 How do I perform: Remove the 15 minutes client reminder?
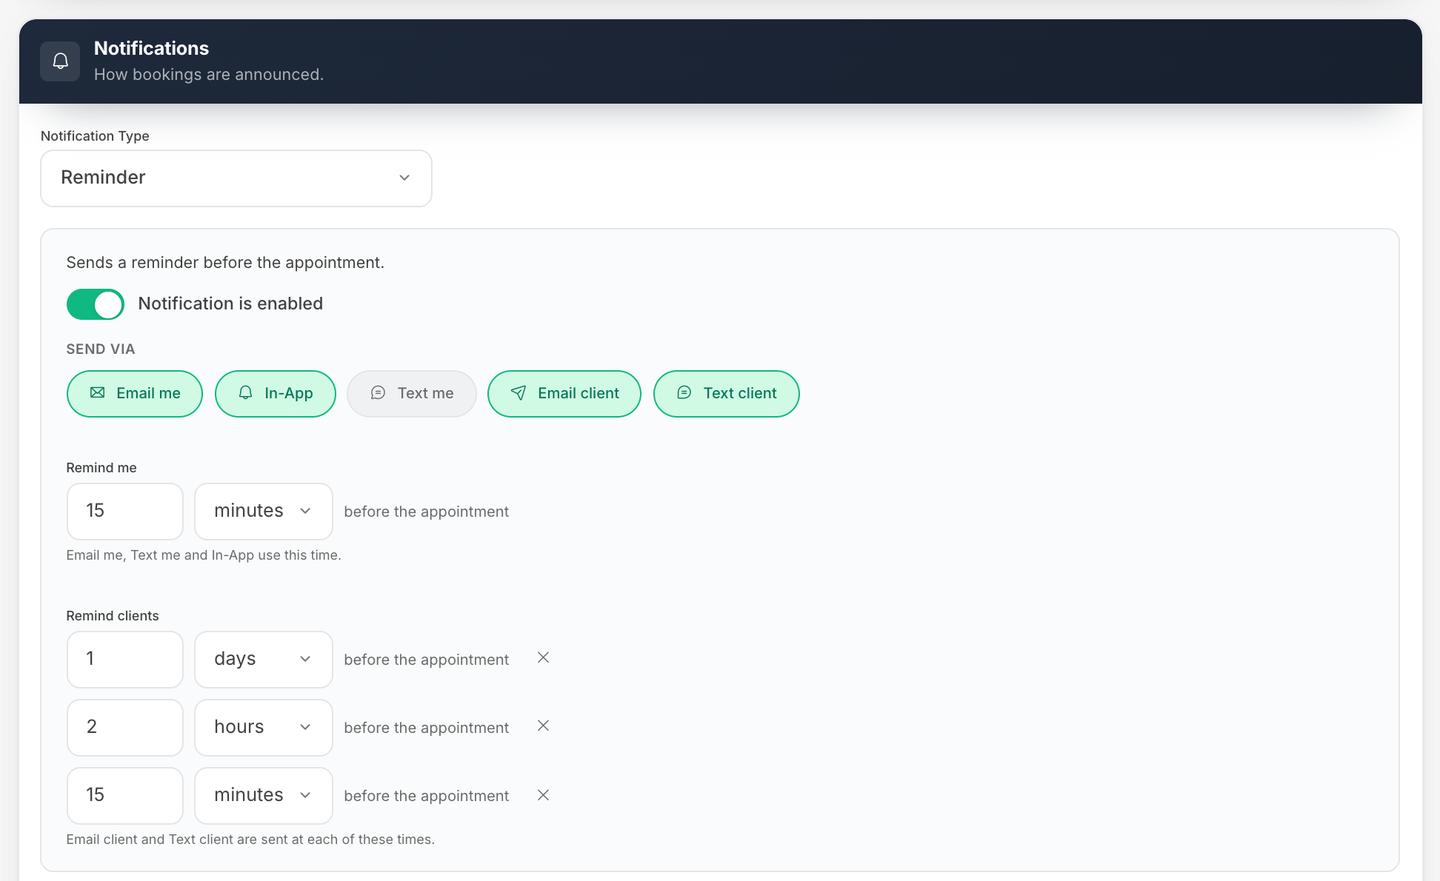point(543,795)
